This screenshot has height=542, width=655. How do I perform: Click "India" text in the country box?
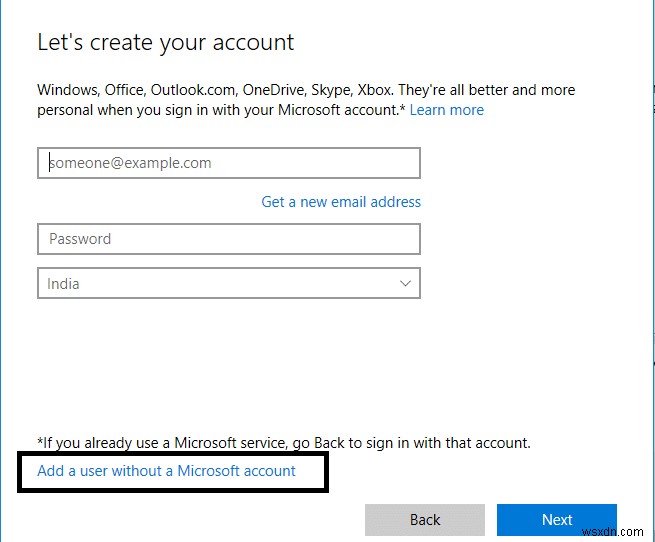(x=63, y=284)
